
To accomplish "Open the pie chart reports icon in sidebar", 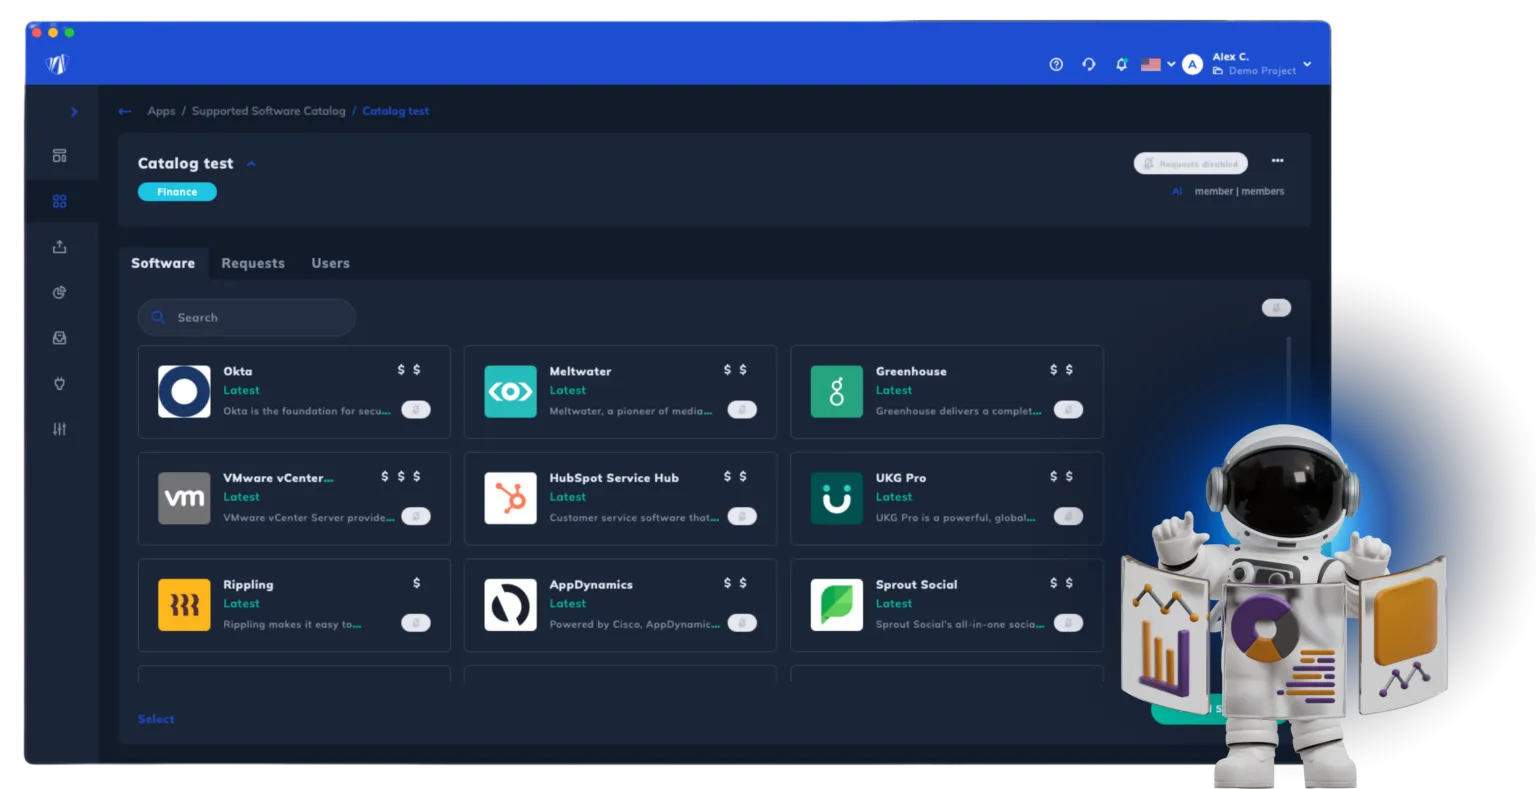I will pos(60,293).
